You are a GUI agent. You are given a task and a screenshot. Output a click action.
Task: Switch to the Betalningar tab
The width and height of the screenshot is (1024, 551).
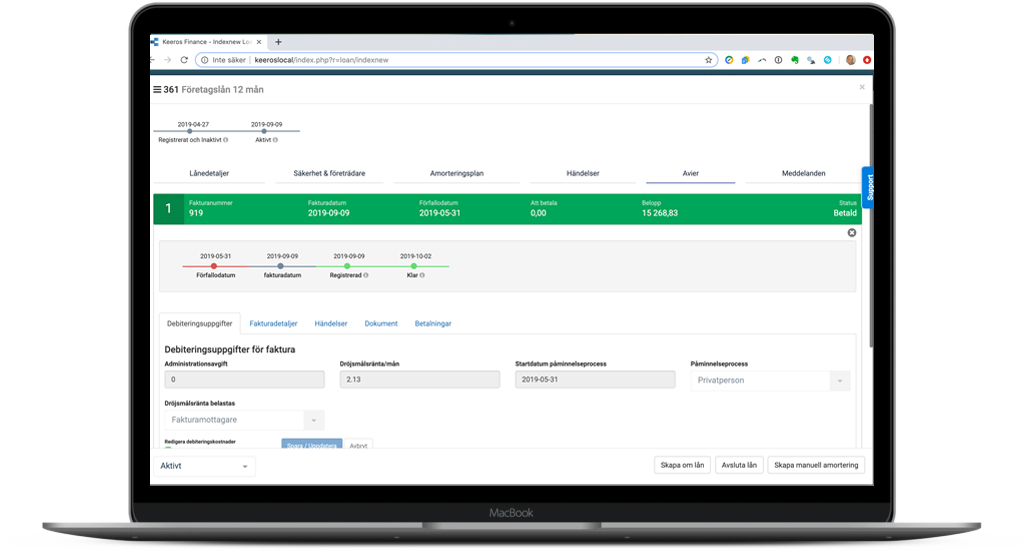[x=433, y=324]
